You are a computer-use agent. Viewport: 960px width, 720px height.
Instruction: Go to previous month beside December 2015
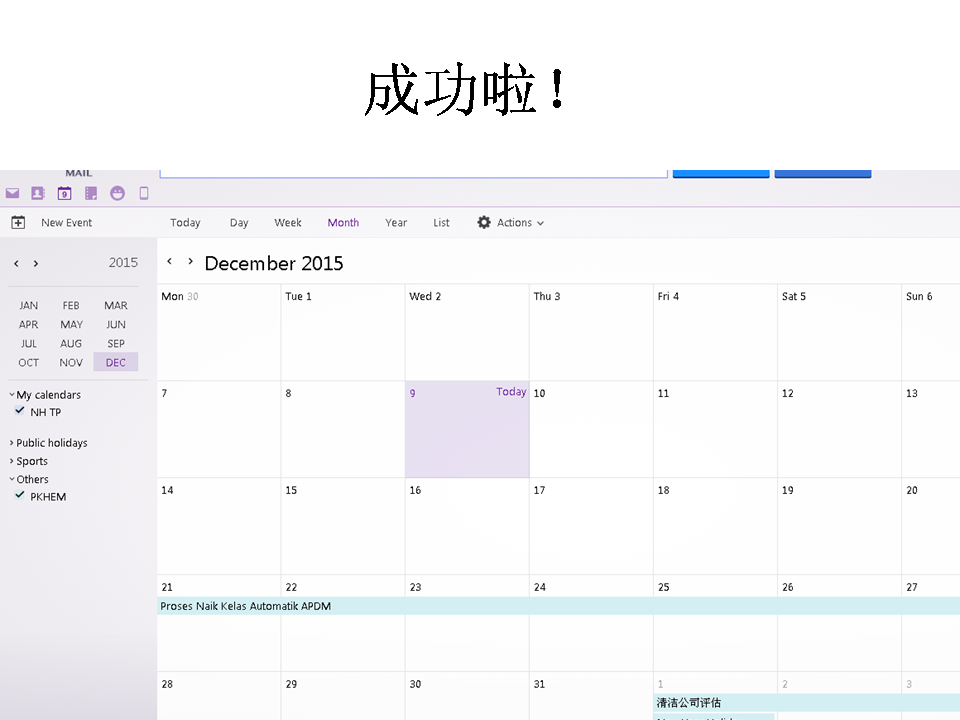coord(170,261)
